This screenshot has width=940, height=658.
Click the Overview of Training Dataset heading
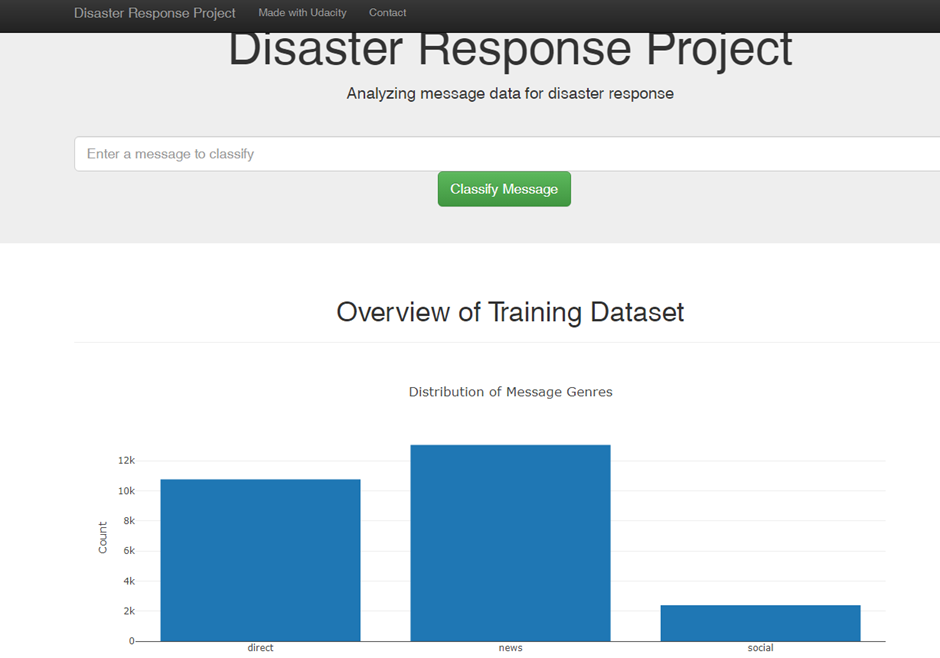[x=510, y=312]
